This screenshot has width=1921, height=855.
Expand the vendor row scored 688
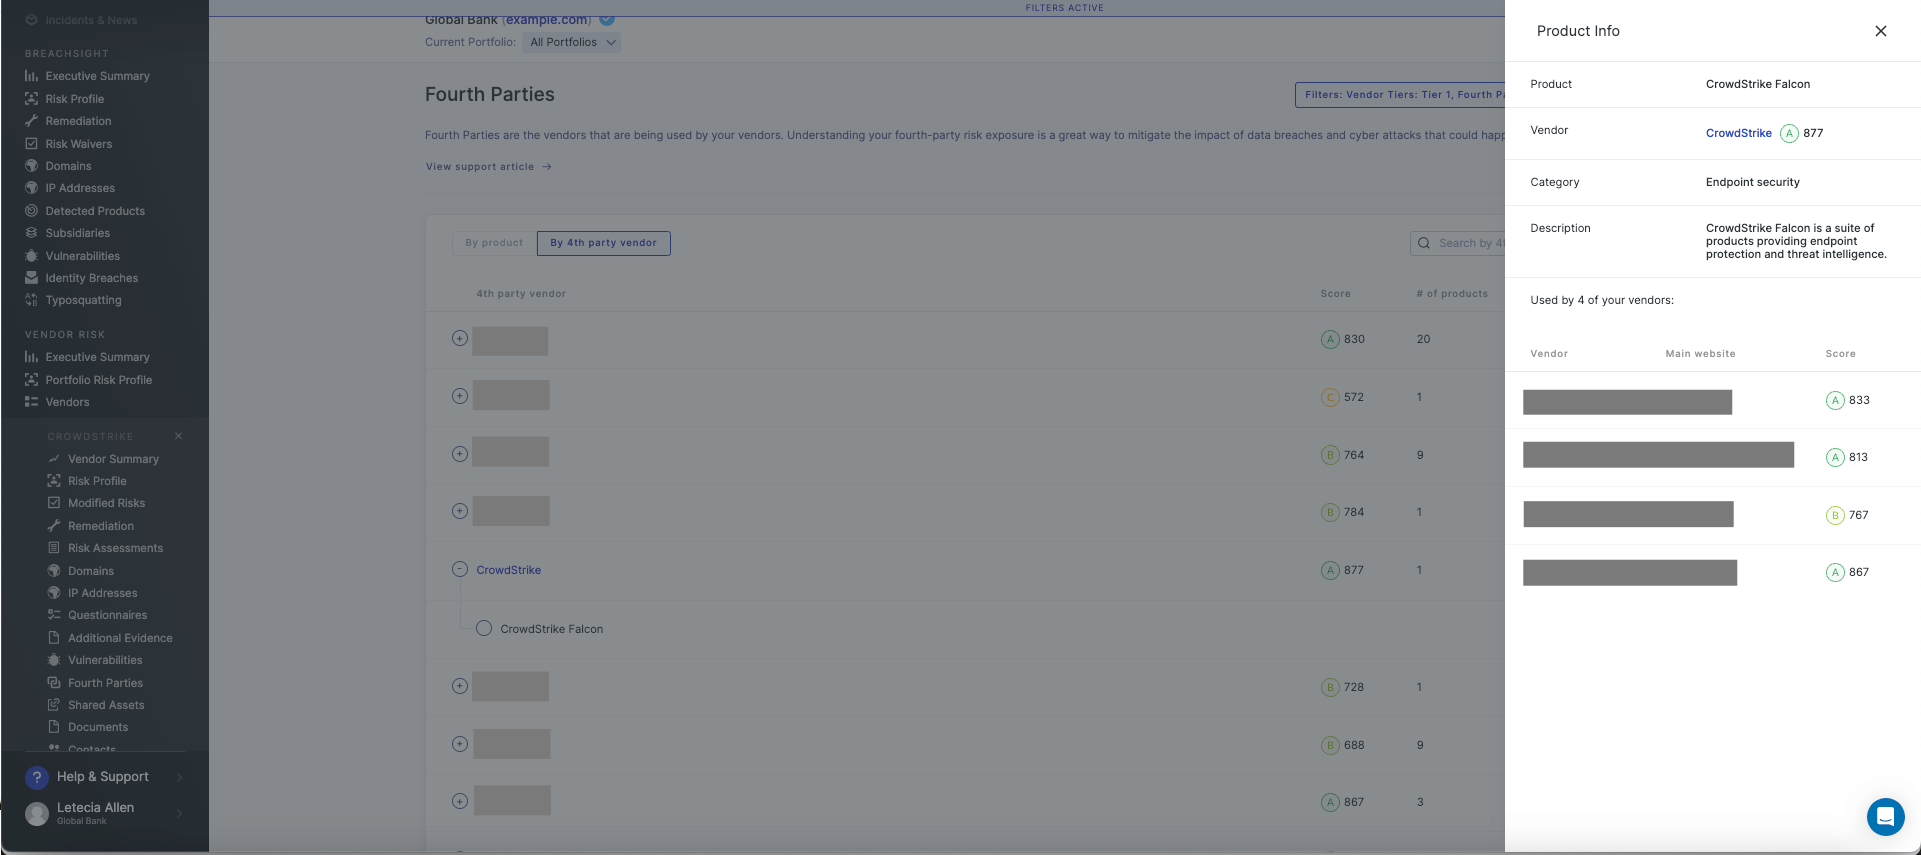(x=460, y=744)
